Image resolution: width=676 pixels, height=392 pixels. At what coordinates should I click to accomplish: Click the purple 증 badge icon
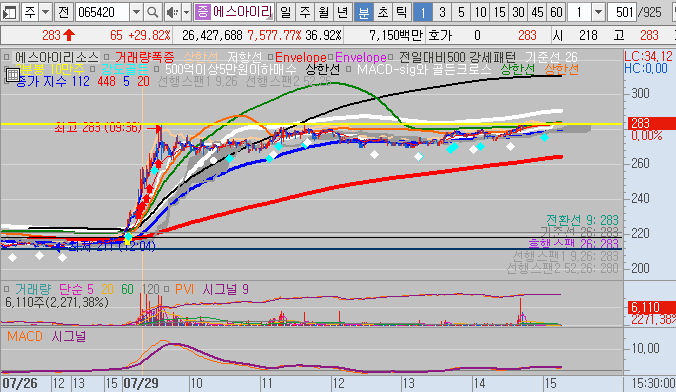coord(202,12)
